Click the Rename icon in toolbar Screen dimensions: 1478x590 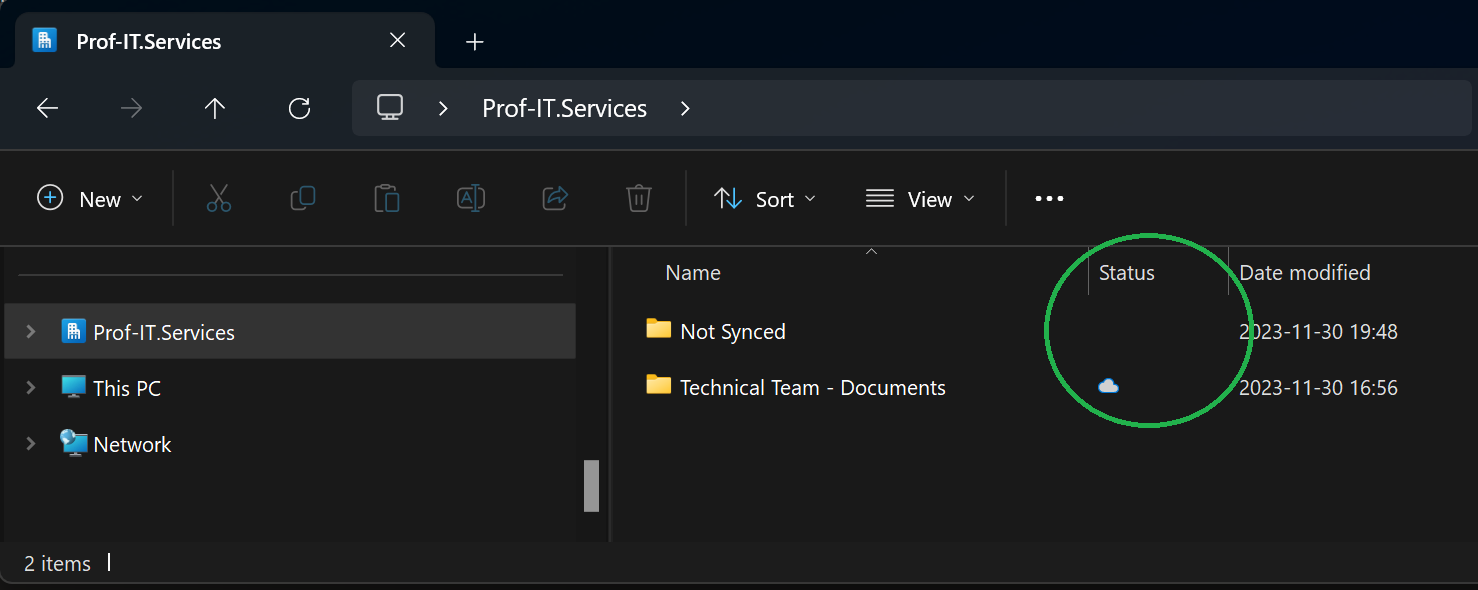[471, 199]
